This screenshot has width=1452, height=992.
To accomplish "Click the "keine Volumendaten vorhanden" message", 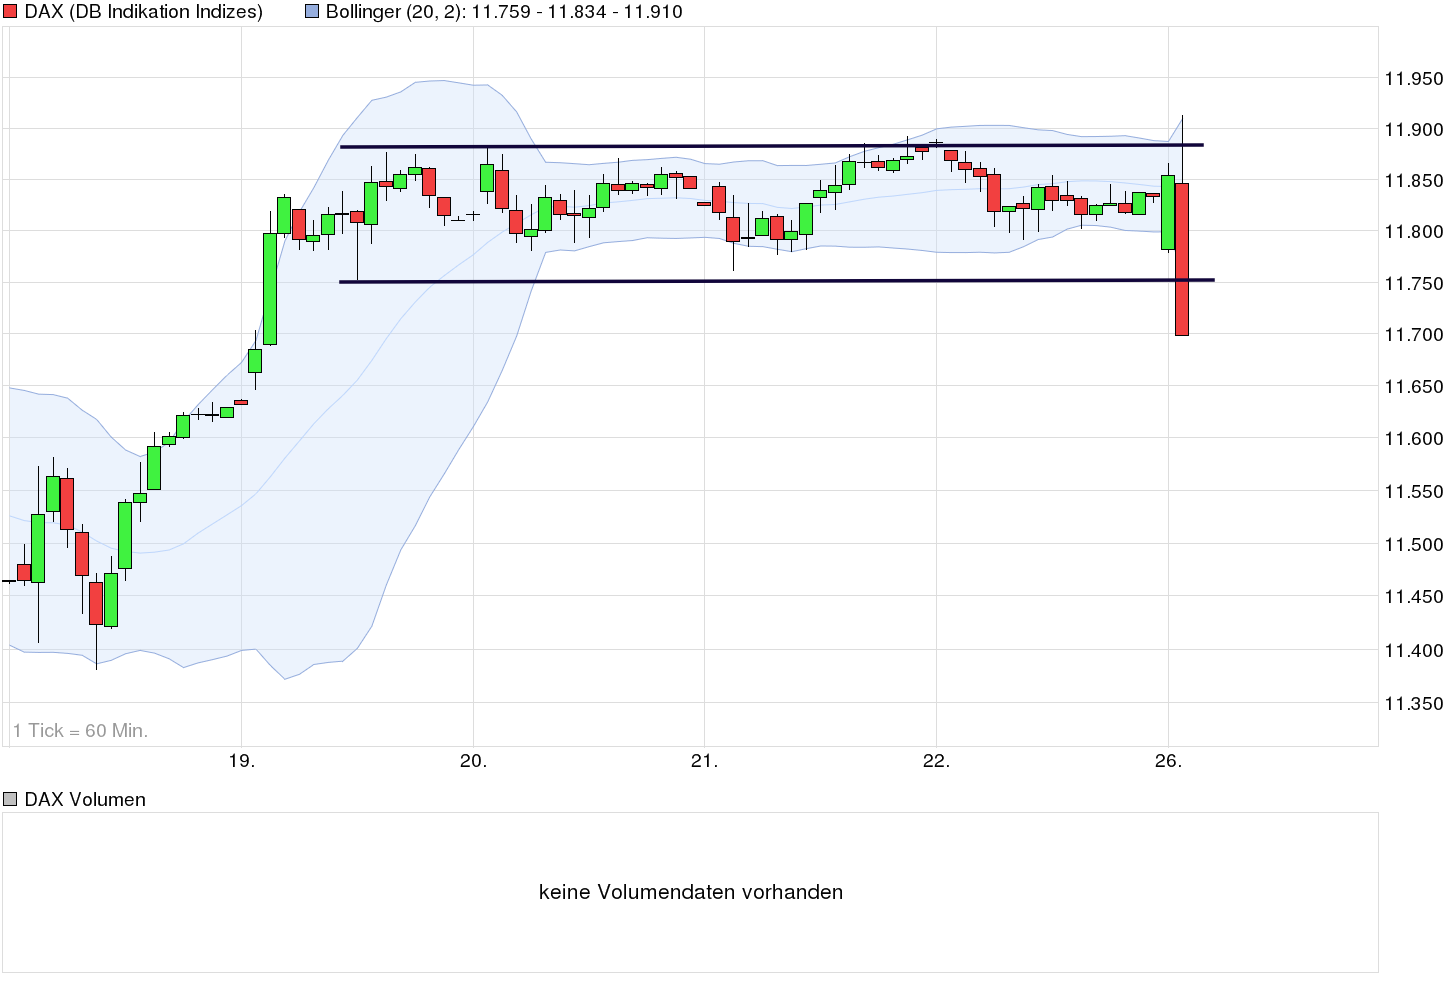I will (691, 892).
